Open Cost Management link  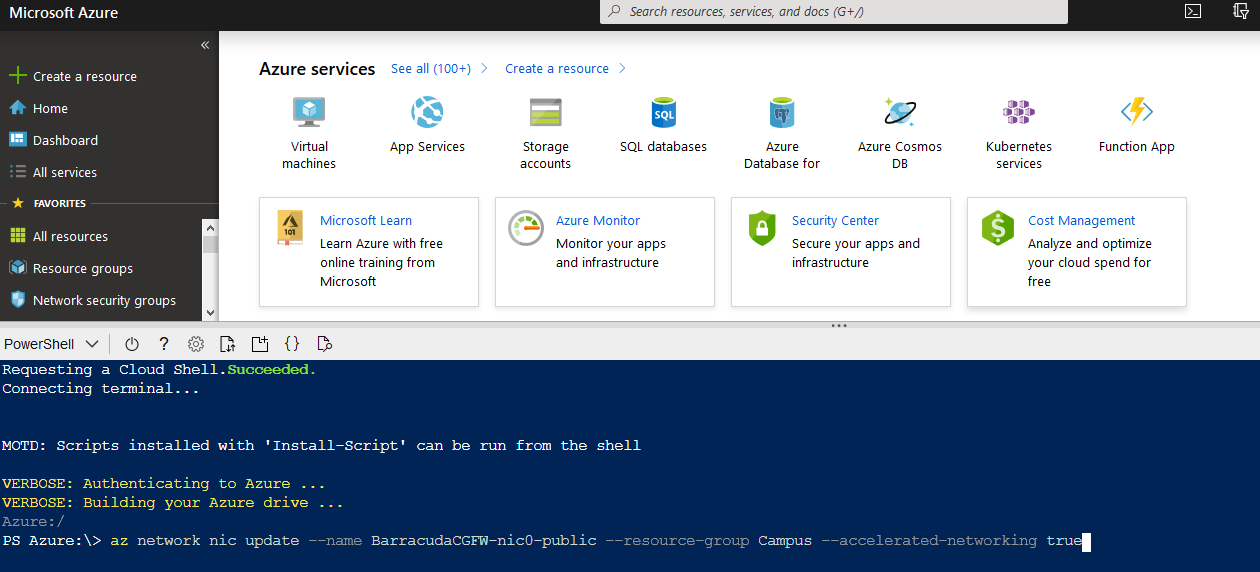click(1082, 220)
